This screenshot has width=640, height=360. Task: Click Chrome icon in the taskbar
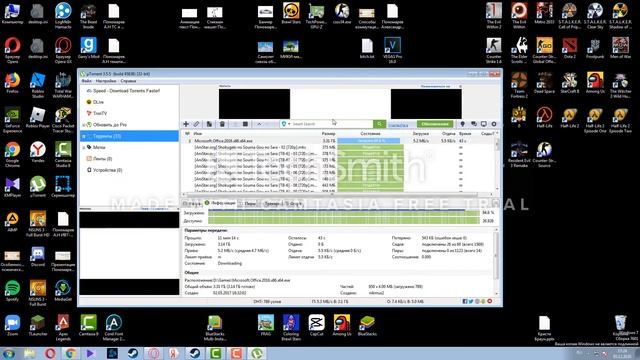(71, 353)
